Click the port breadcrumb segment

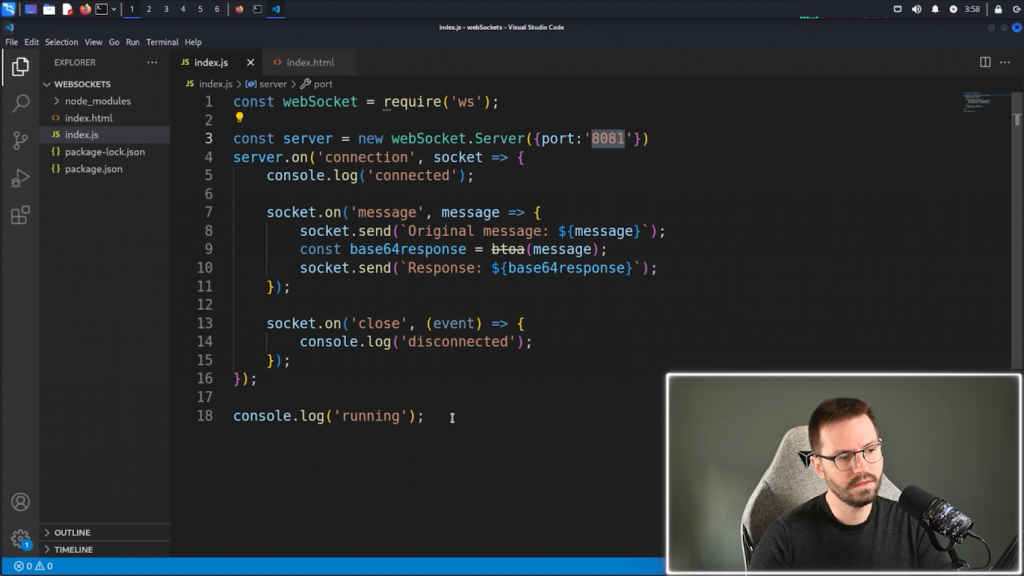[x=317, y=84]
